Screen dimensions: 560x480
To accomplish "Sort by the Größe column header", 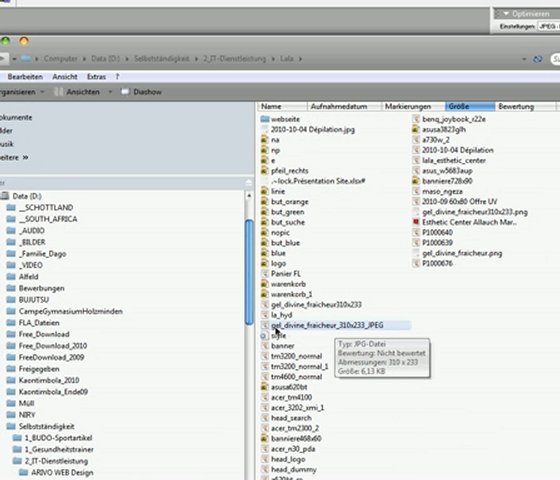I will click(470, 106).
